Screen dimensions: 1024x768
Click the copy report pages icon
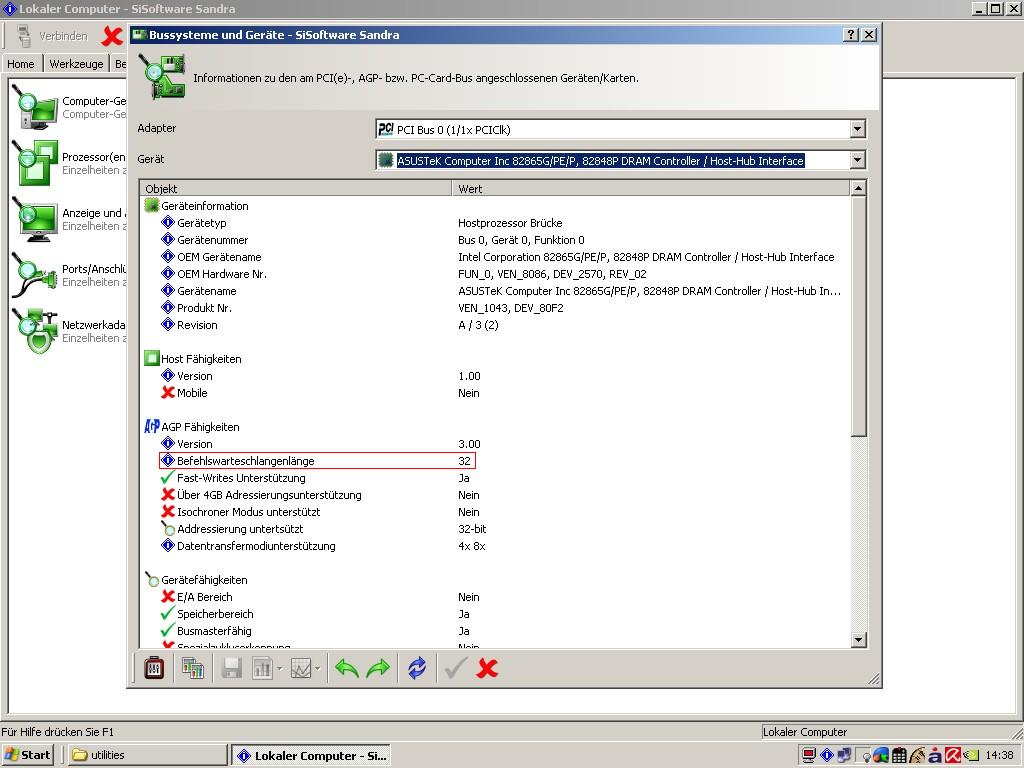tap(193, 668)
